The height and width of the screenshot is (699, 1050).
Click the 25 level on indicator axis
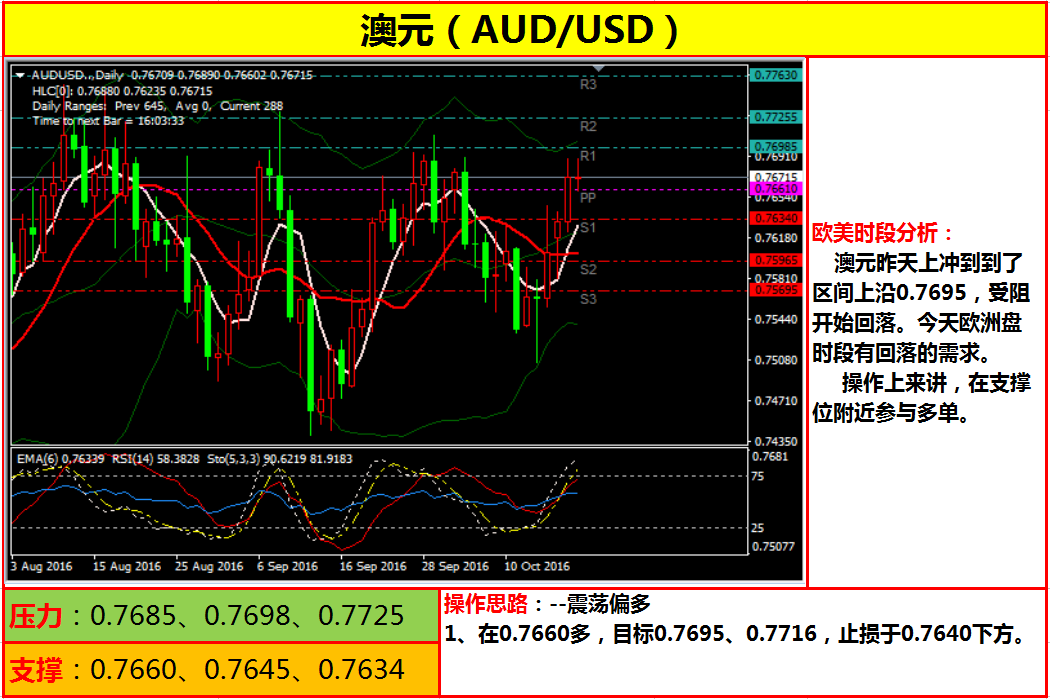(757, 528)
